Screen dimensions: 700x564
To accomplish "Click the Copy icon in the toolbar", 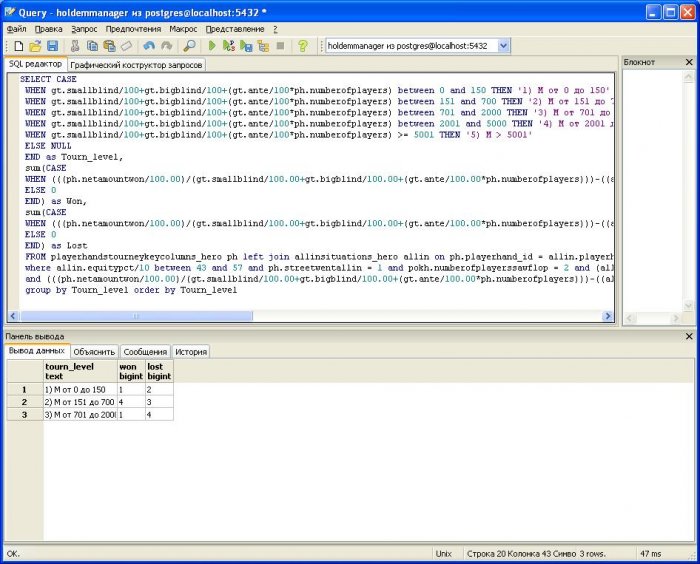I will point(92,46).
